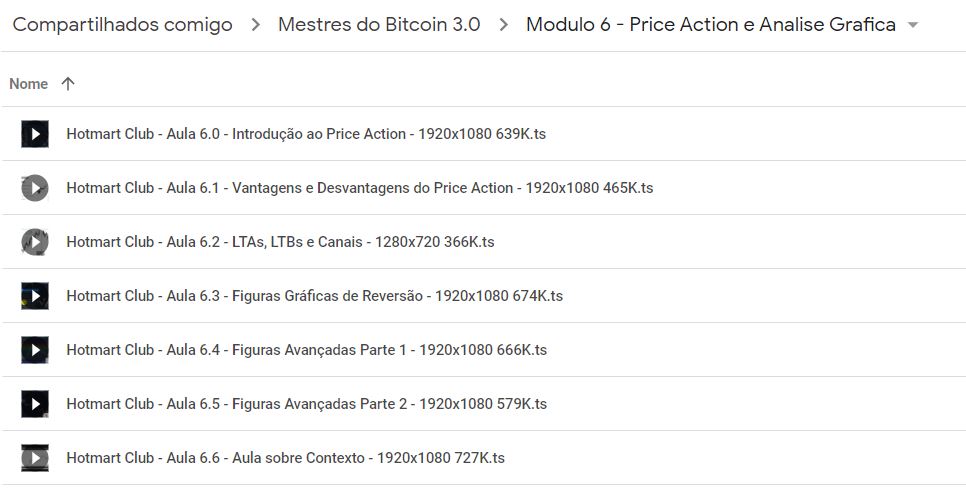Viewport: 966px width, 500px height.
Task: Click chevron after Compartilhados comigo
Action: tap(256, 25)
